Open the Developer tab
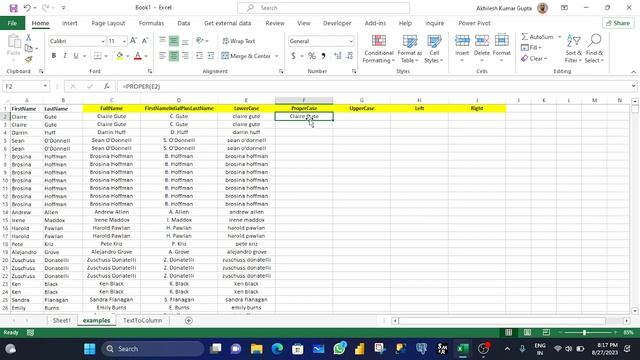The width and height of the screenshot is (640, 360). point(337,23)
